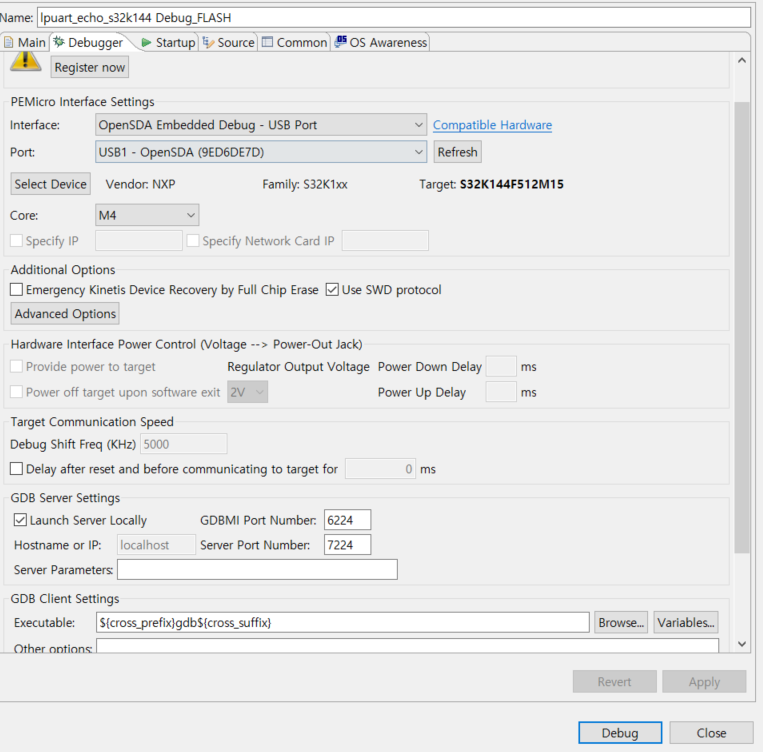The width and height of the screenshot is (763, 752).
Task: Click the Refresh button
Action: coord(457,152)
